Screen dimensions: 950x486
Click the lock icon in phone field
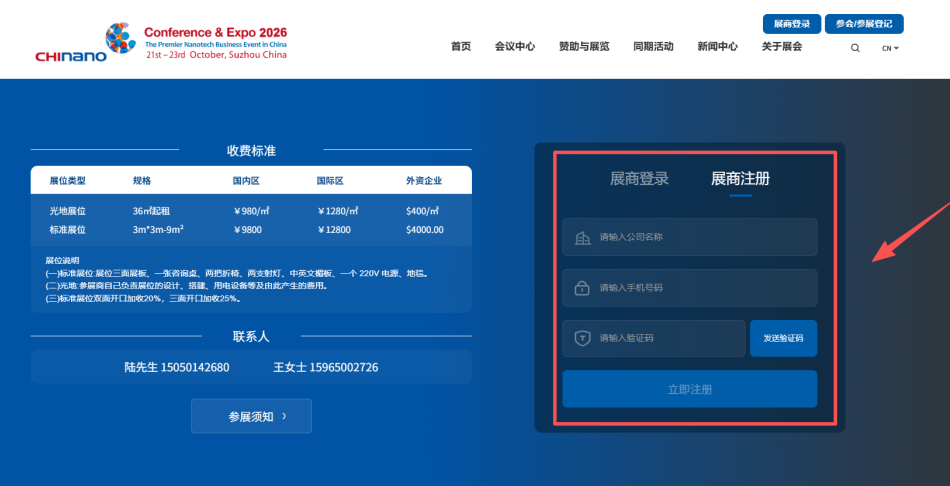[582, 289]
